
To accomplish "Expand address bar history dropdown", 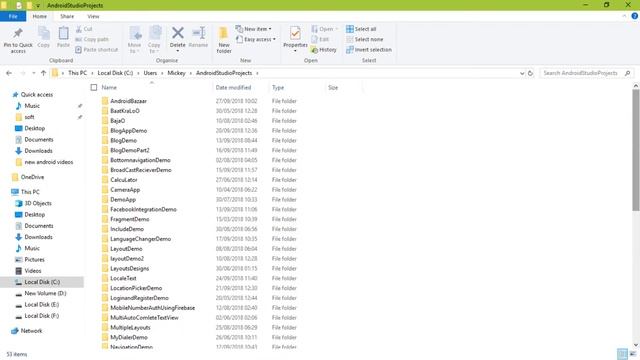I will pyautogui.click(x=522, y=73).
